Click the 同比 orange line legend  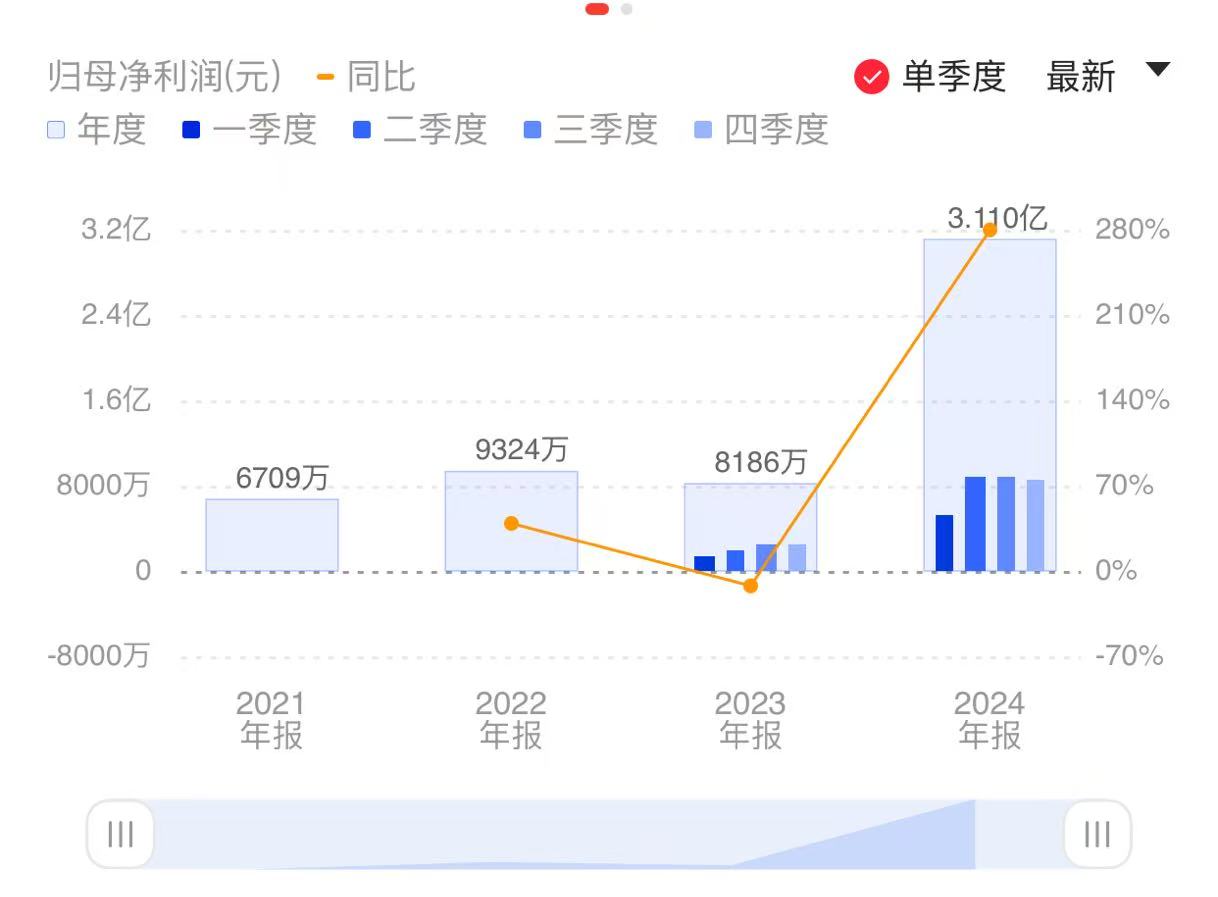(x=366, y=77)
